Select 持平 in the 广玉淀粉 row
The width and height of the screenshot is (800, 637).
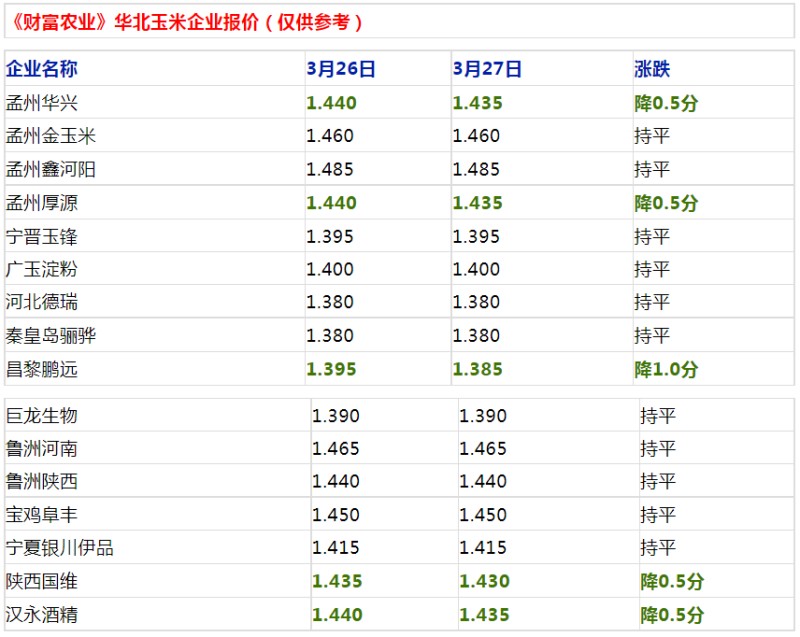click(x=652, y=269)
